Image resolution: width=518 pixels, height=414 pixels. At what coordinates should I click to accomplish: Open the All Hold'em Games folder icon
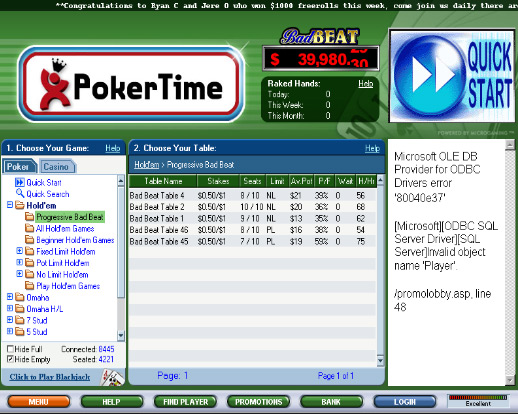(x=30, y=228)
